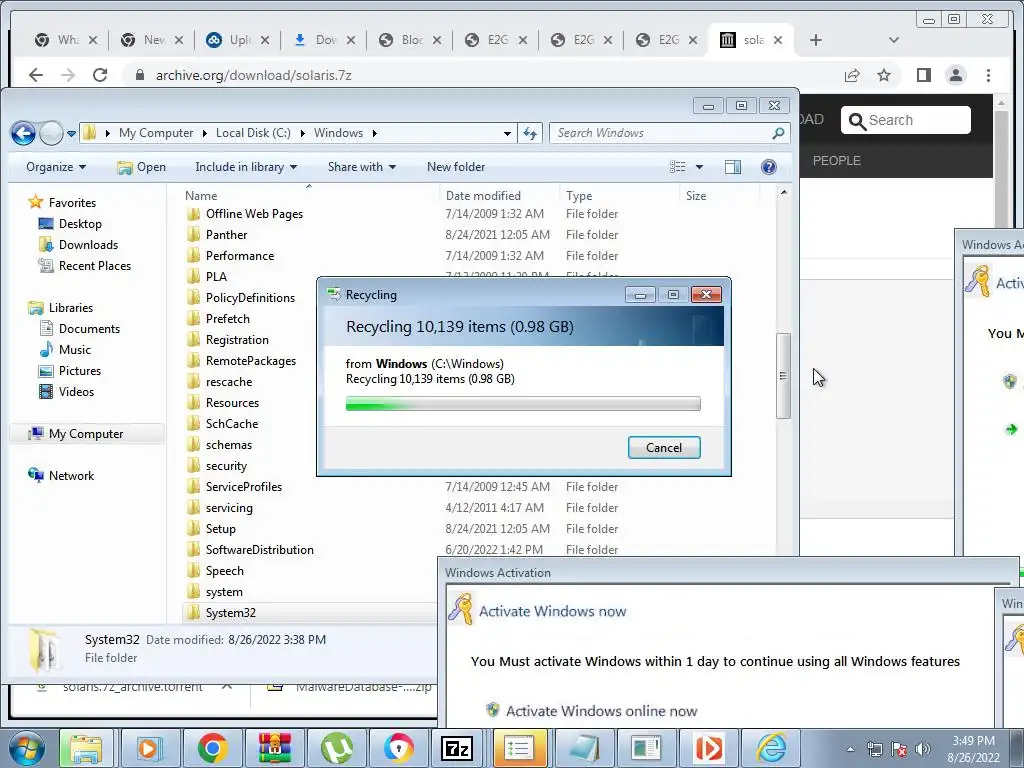Show hidden tray icons arrow
Screen dimensions: 1024x768
coord(850,749)
